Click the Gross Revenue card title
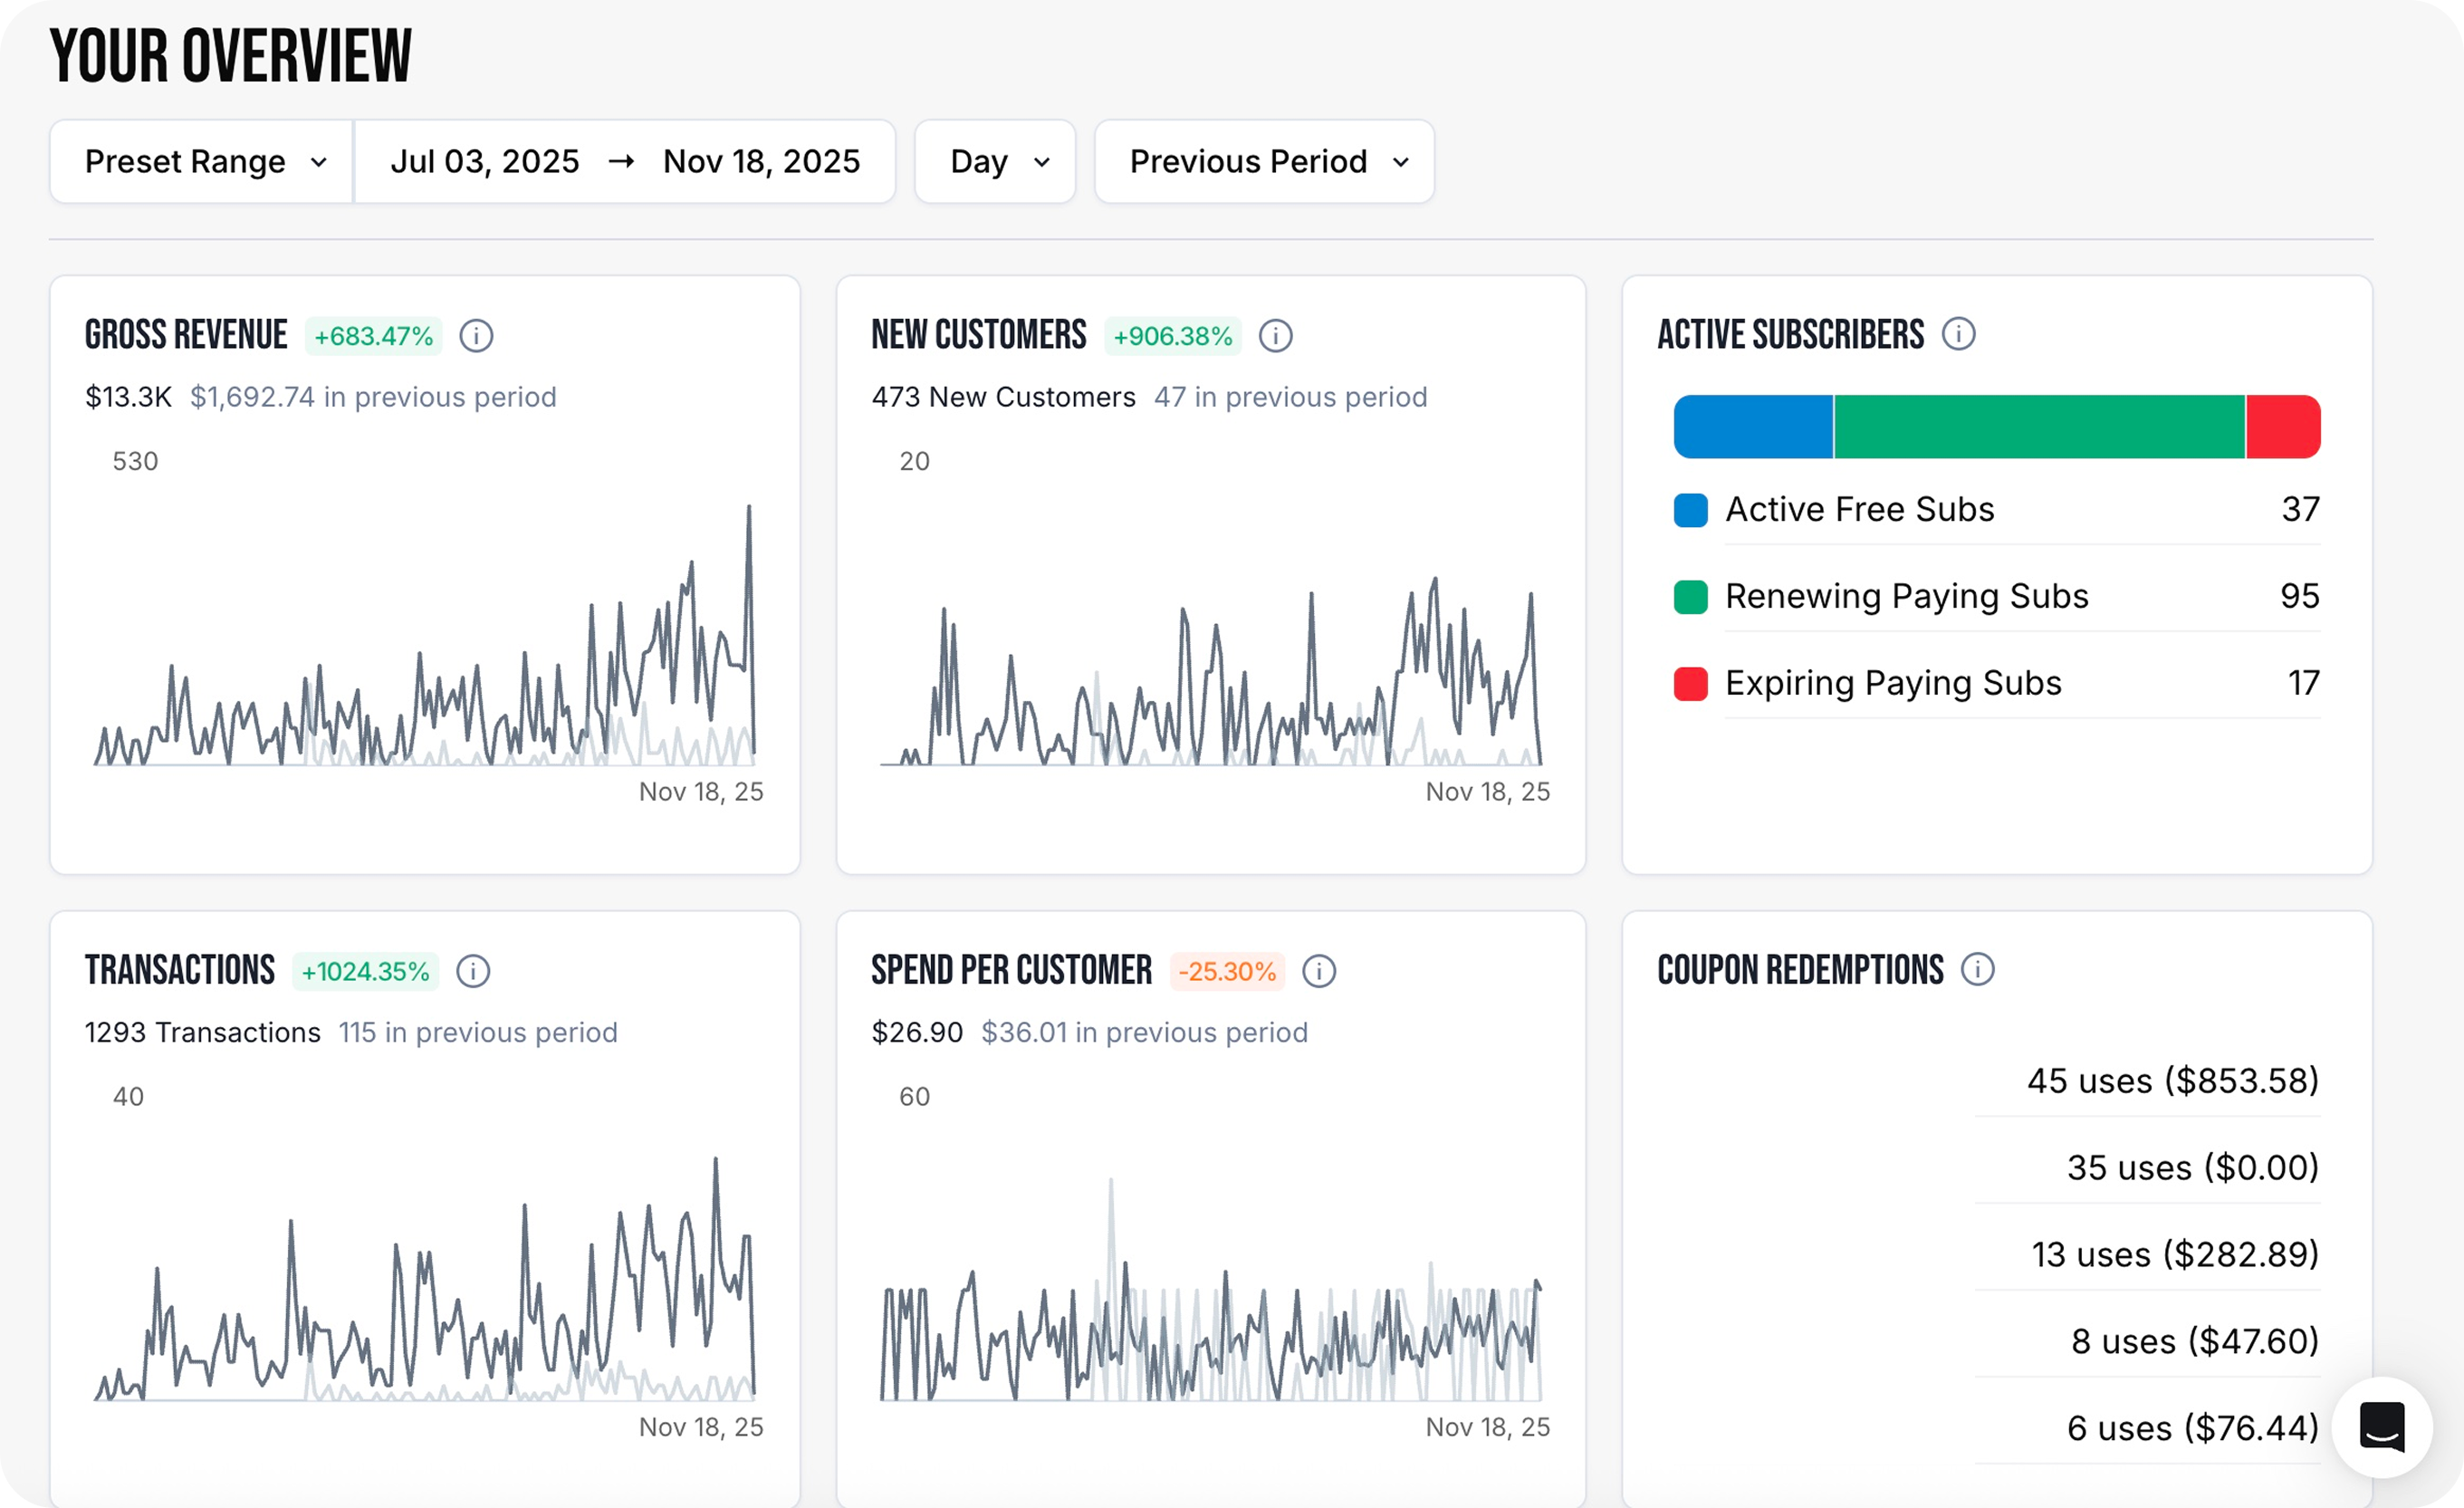The width and height of the screenshot is (2464, 1508). (186, 335)
